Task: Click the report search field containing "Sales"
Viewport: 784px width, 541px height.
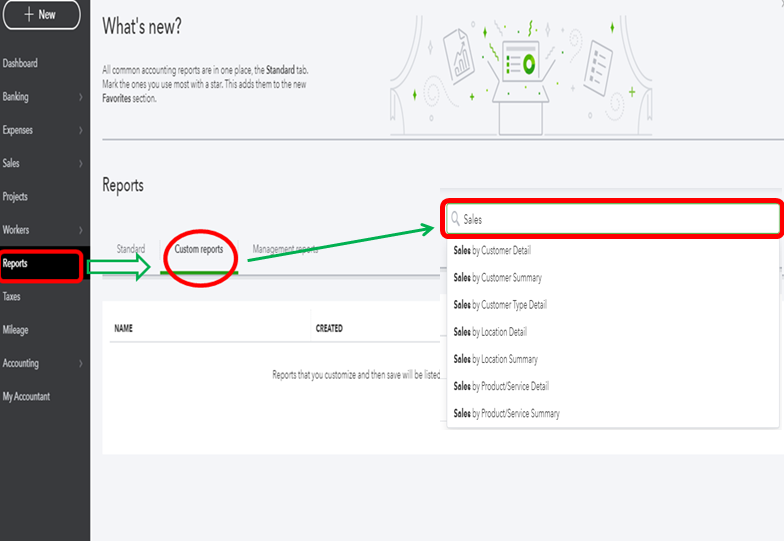Action: pyautogui.click(x=610, y=219)
